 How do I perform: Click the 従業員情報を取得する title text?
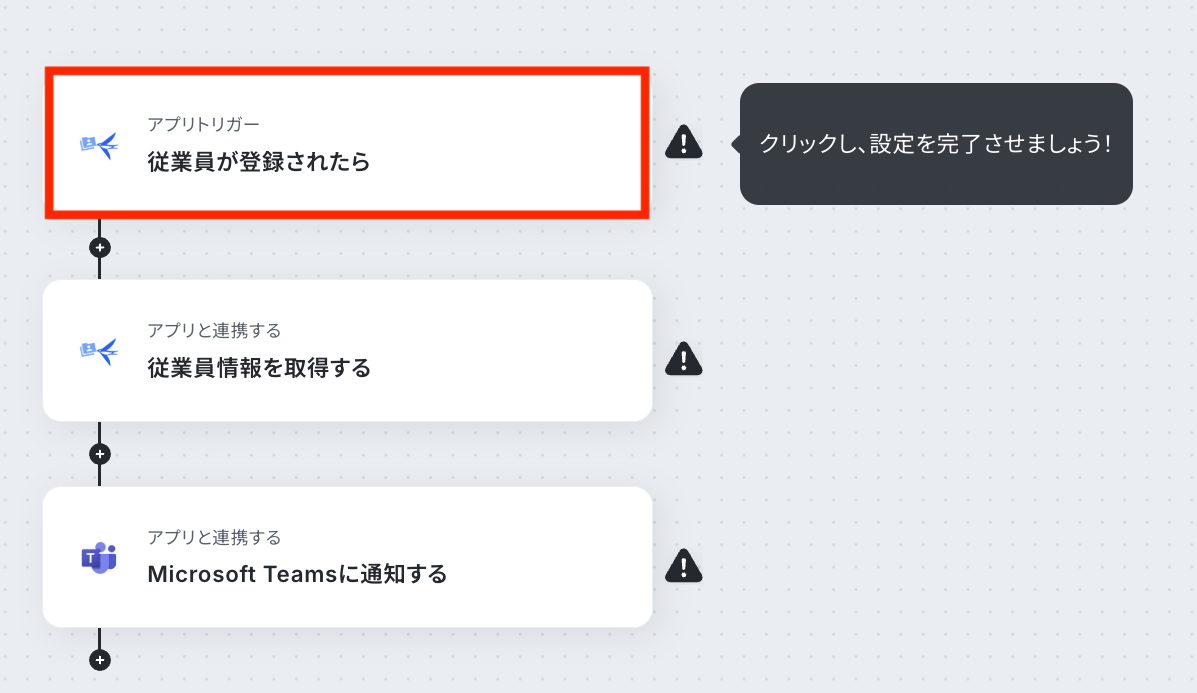click(259, 368)
